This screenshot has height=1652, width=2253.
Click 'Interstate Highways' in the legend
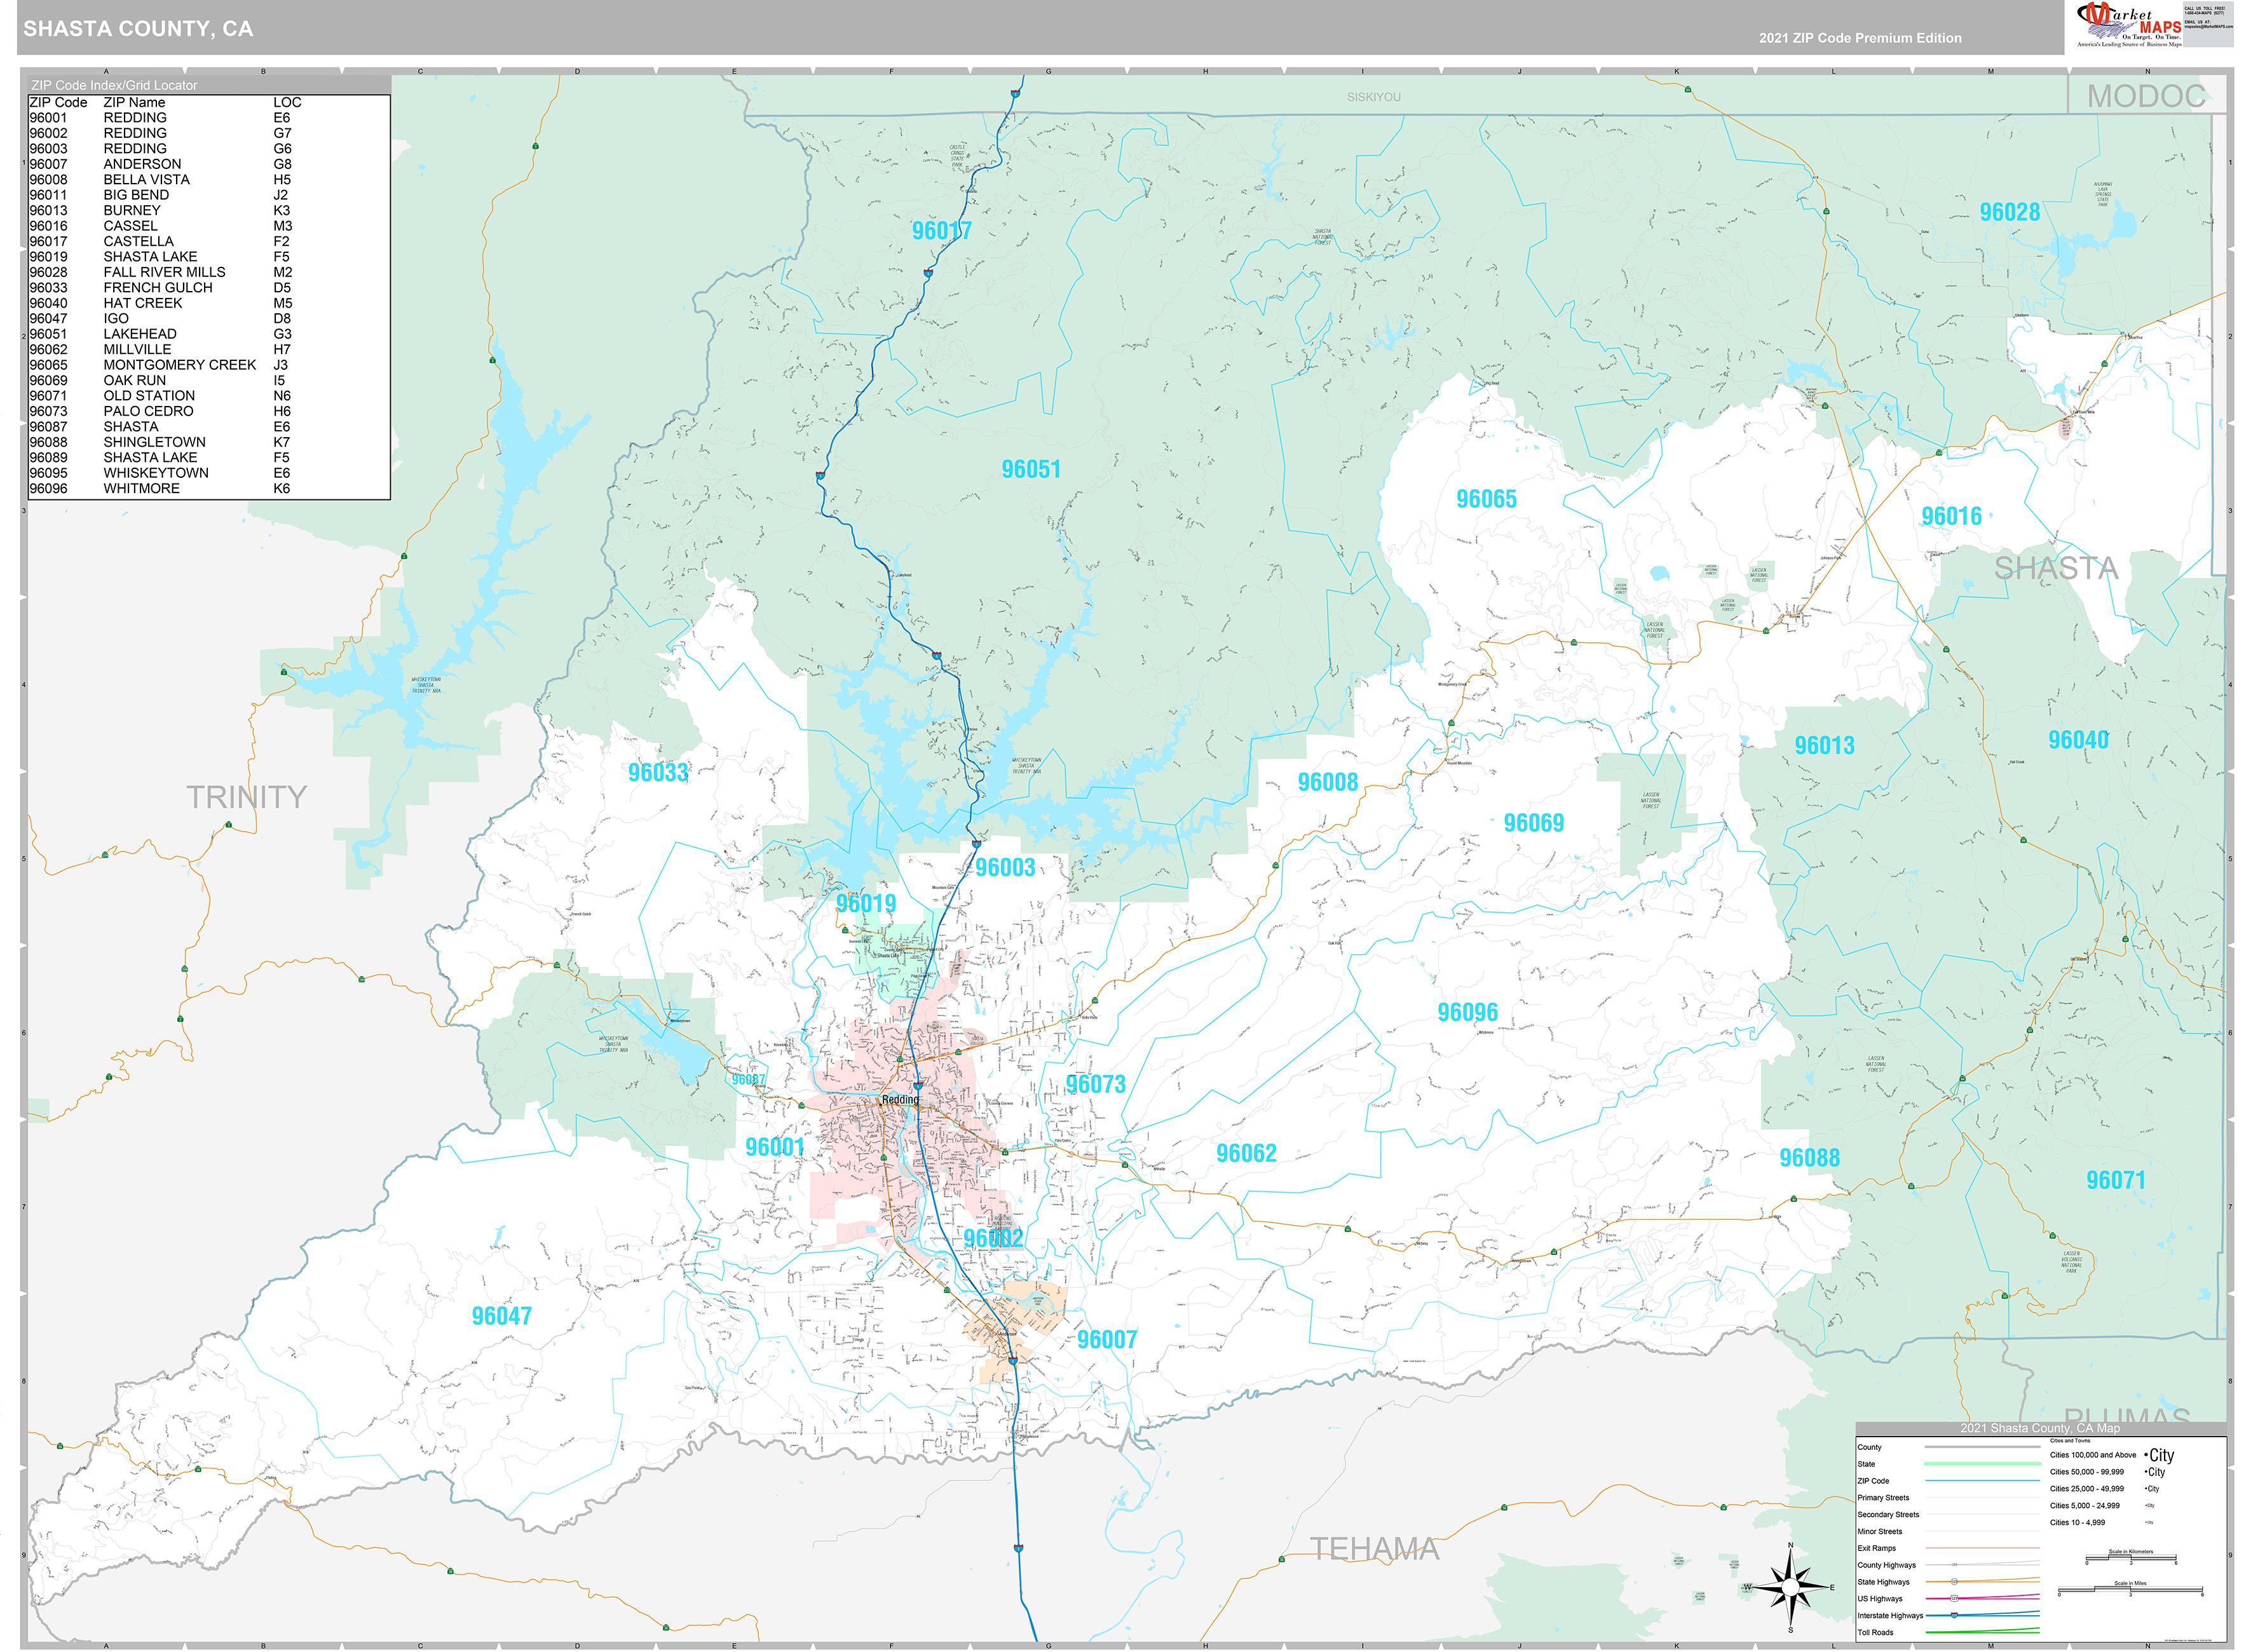pyautogui.click(x=1890, y=1616)
